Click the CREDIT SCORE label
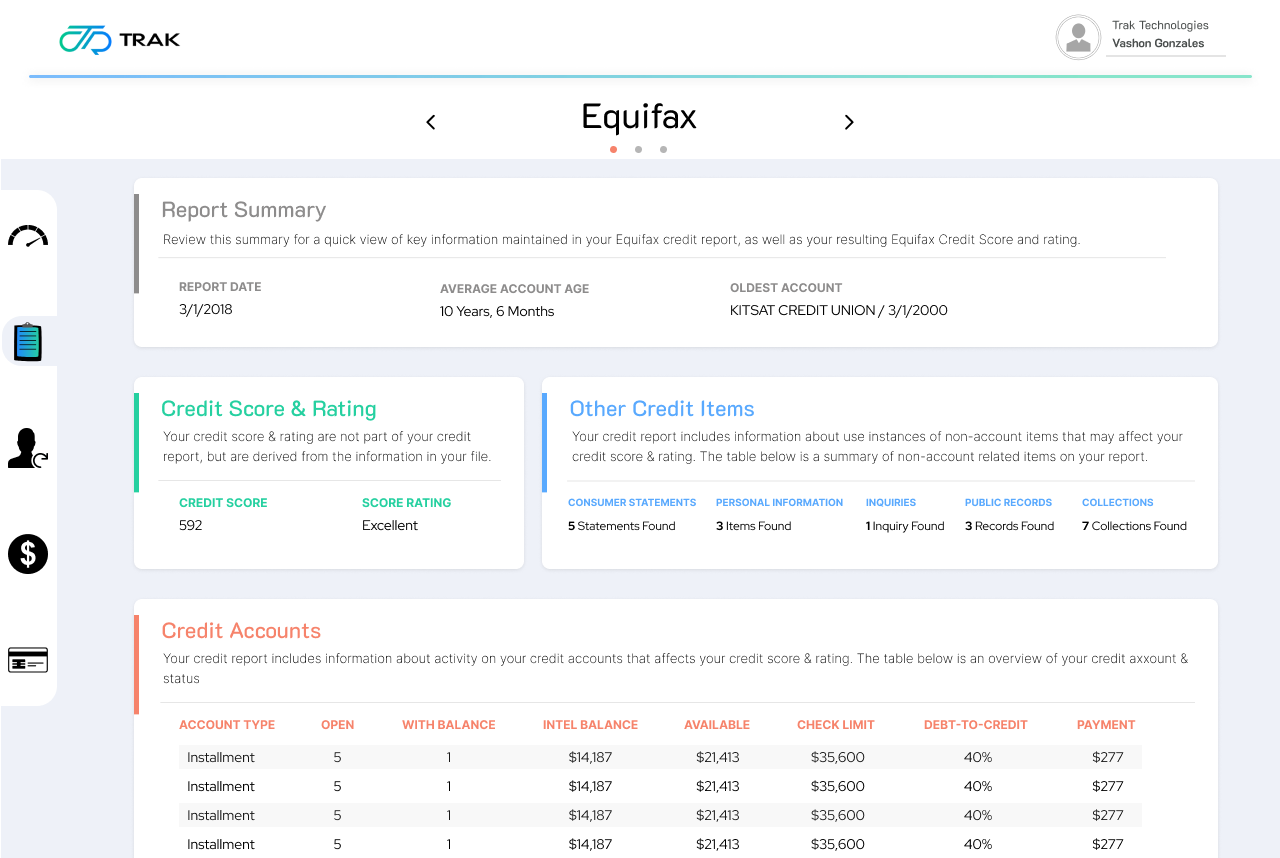This screenshot has height=858, width=1280. [x=223, y=503]
